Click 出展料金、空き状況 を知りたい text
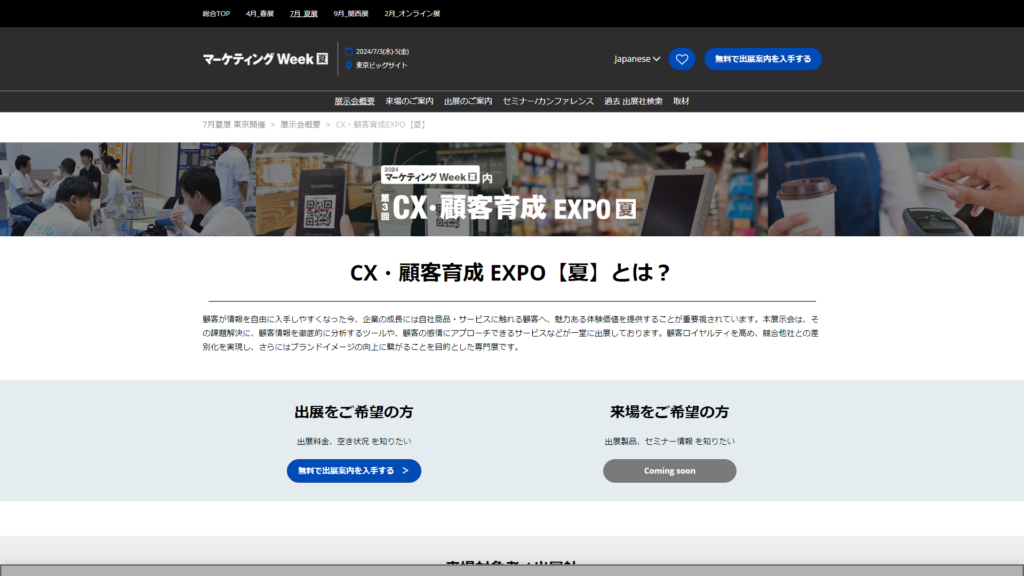The width and height of the screenshot is (1024, 576). click(354, 441)
